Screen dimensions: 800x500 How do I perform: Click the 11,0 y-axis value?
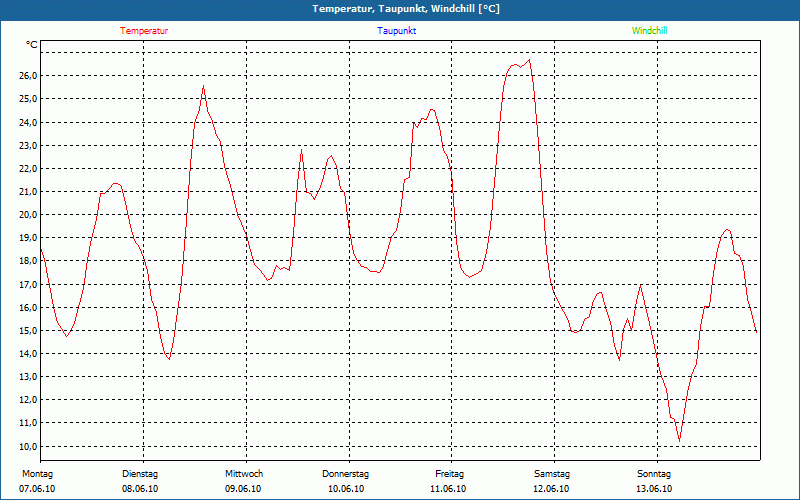coord(29,423)
